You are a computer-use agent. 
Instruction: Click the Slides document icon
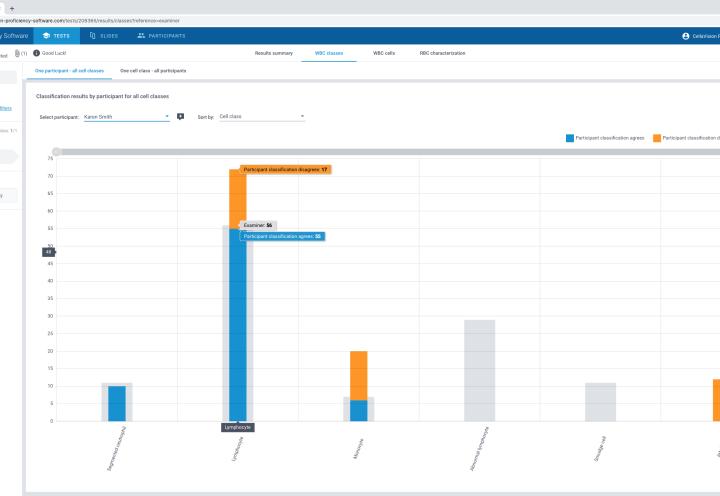tap(92, 36)
